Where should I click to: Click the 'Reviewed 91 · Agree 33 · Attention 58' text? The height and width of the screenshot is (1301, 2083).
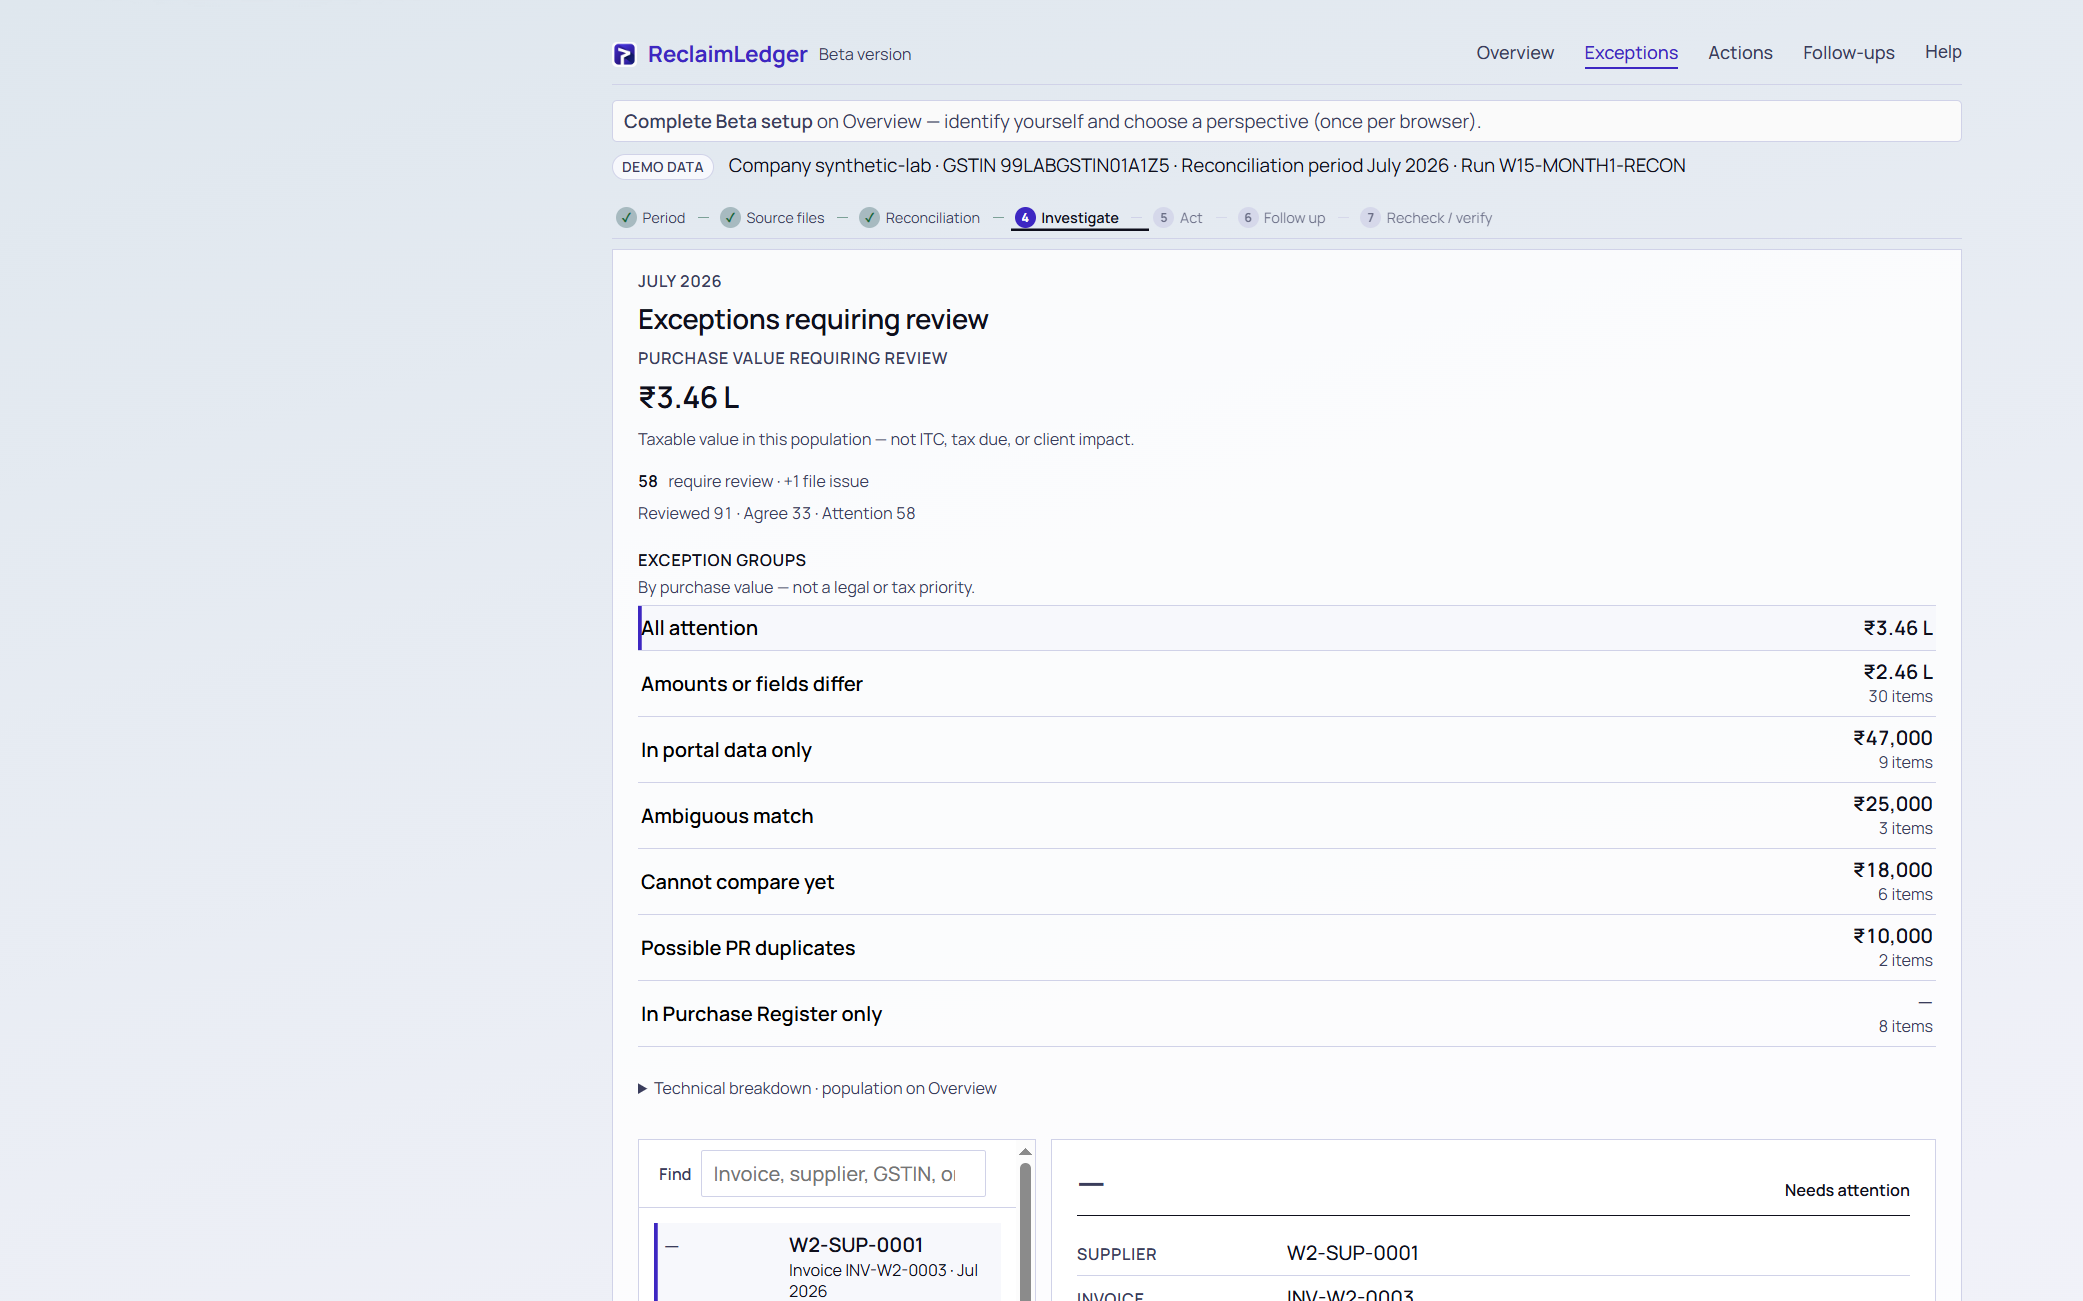coord(776,513)
